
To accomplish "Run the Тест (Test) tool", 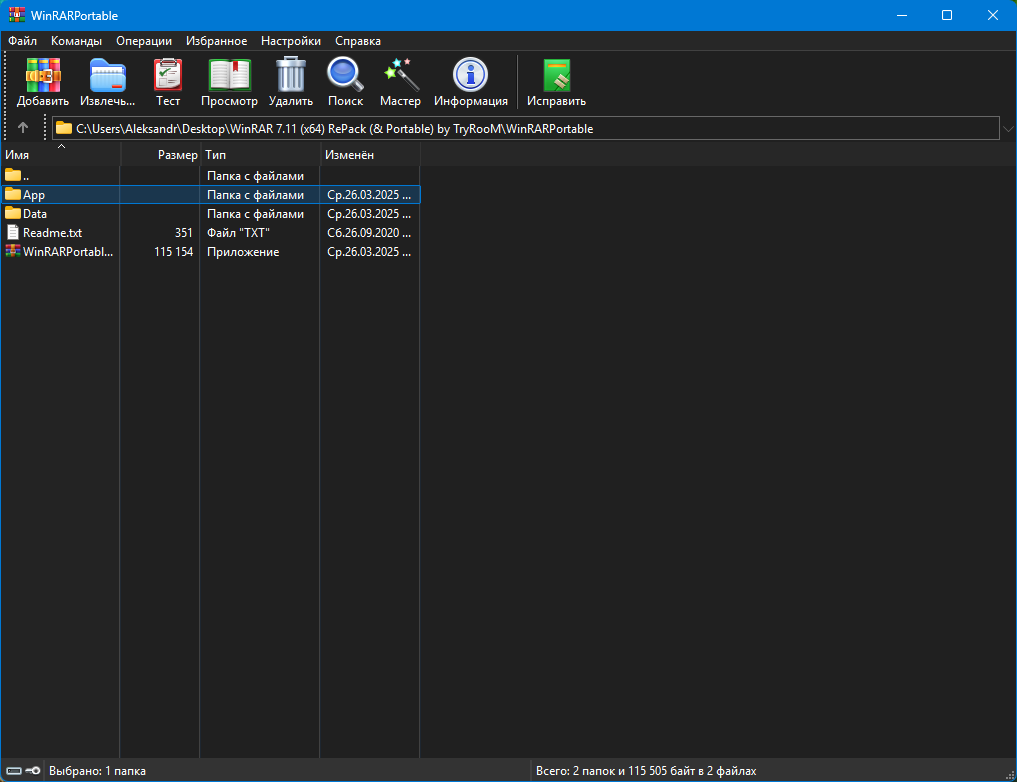I will tap(168, 82).
